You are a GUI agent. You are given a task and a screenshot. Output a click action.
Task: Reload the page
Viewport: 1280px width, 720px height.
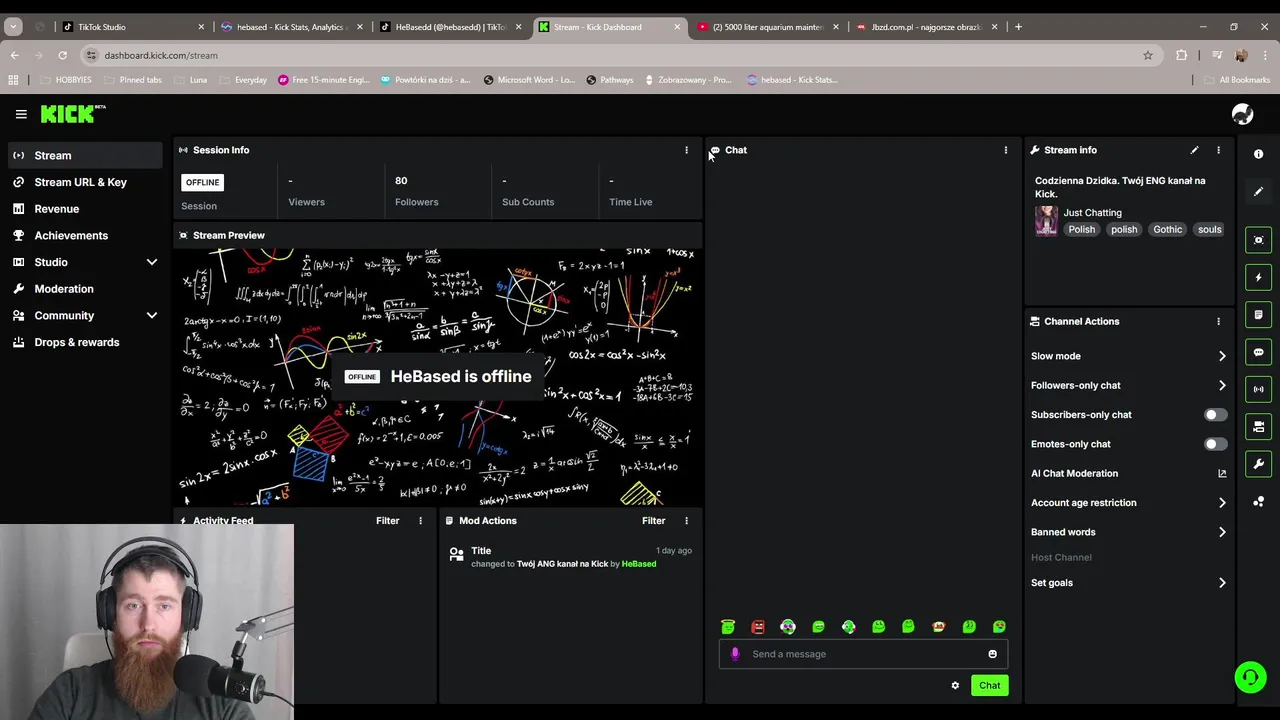[x=62, y=55]
